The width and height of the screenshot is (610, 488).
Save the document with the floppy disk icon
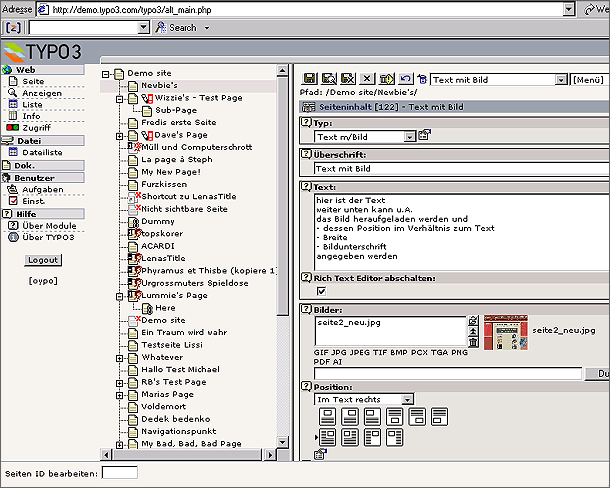click(x=310, y=79)
